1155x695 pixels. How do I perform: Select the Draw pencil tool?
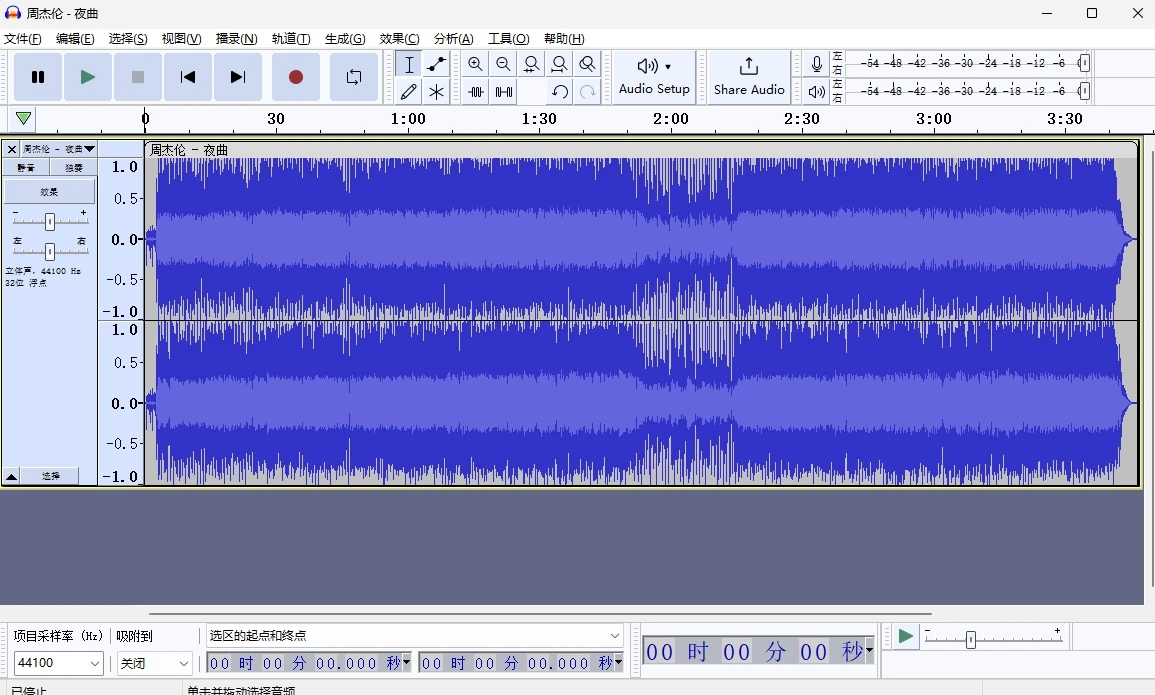[408, 92]
